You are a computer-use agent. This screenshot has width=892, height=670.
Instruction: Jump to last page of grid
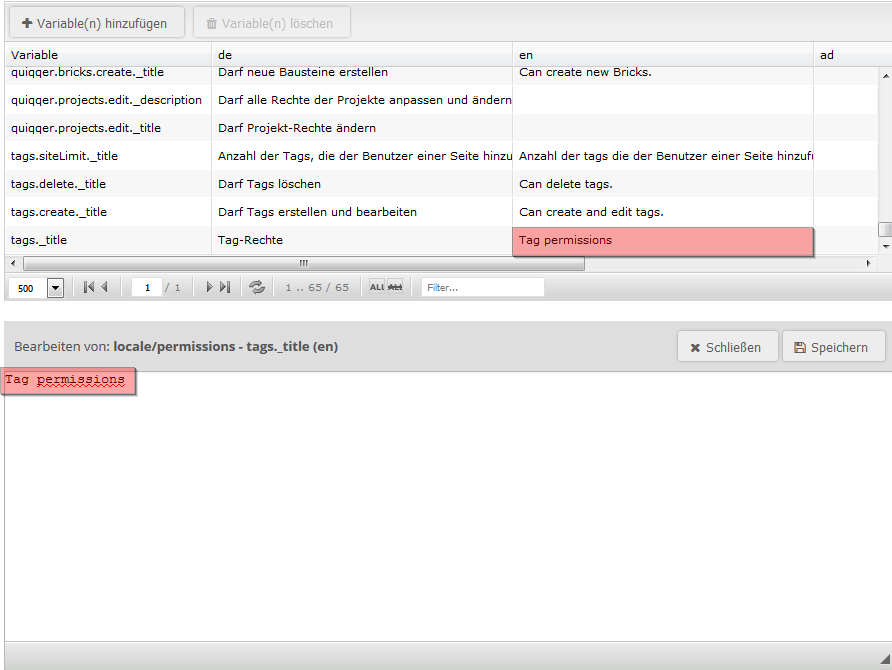pyautogui.click(x=225, y=287)
